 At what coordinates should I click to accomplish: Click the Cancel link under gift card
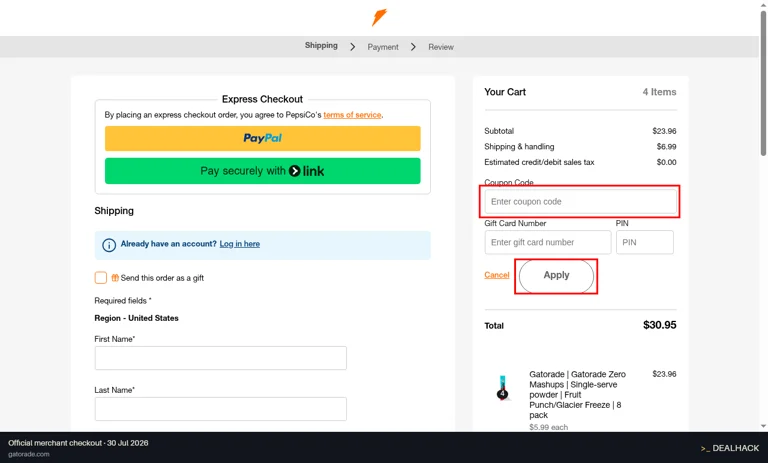click(497, 275)
